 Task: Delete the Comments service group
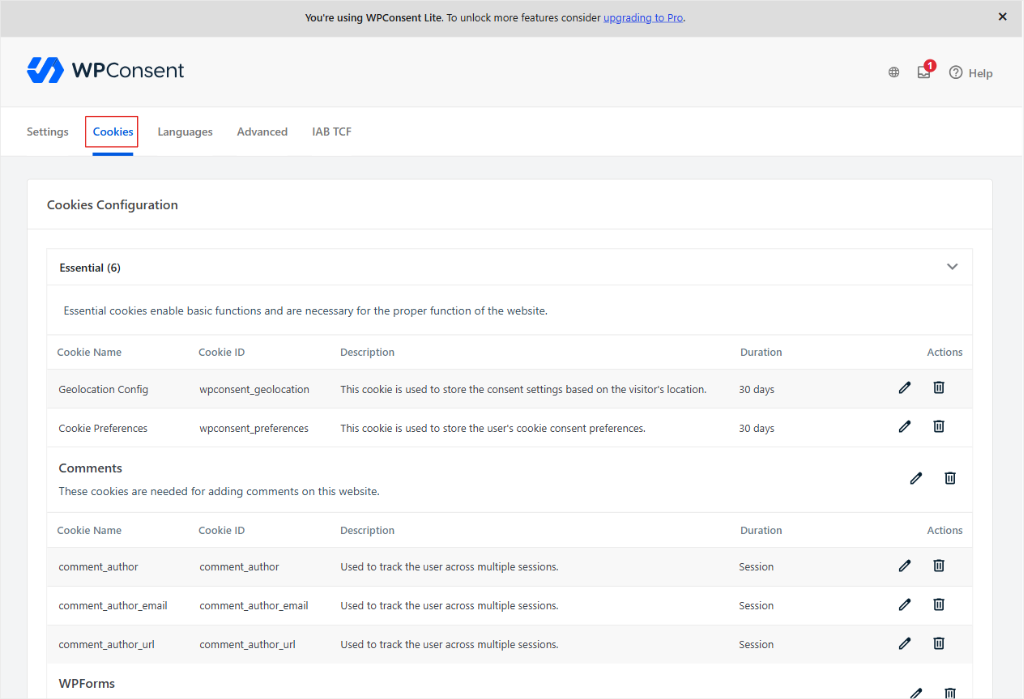[950, 478]
